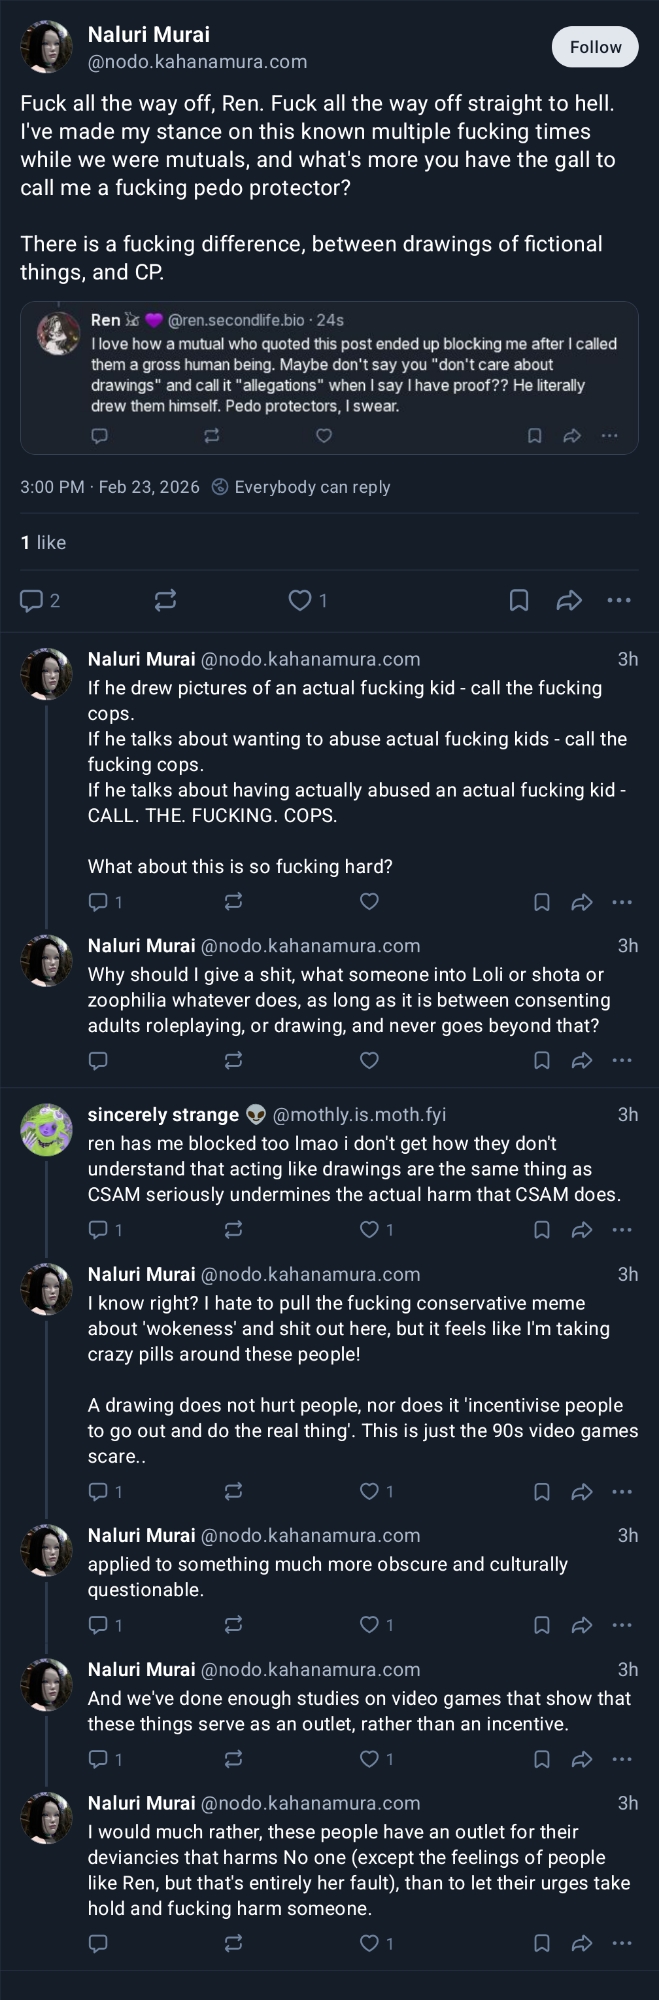This screenshot has width=659, height=2000.
Task: Like the reply by sincerely strange
Action: click(x=369, y=1229)
